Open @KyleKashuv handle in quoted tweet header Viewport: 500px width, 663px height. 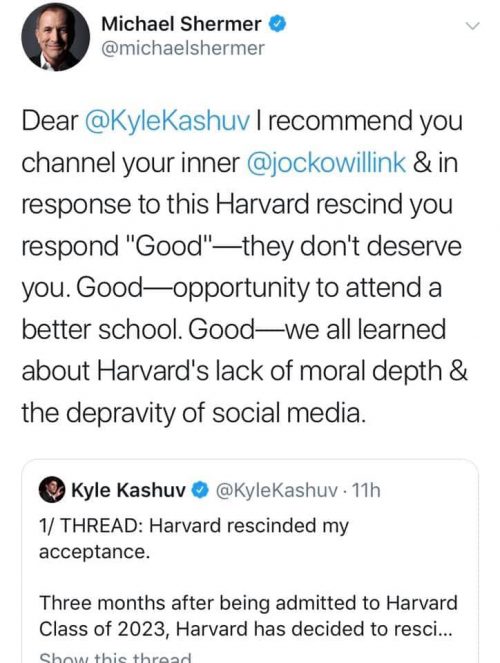point(277,490)
